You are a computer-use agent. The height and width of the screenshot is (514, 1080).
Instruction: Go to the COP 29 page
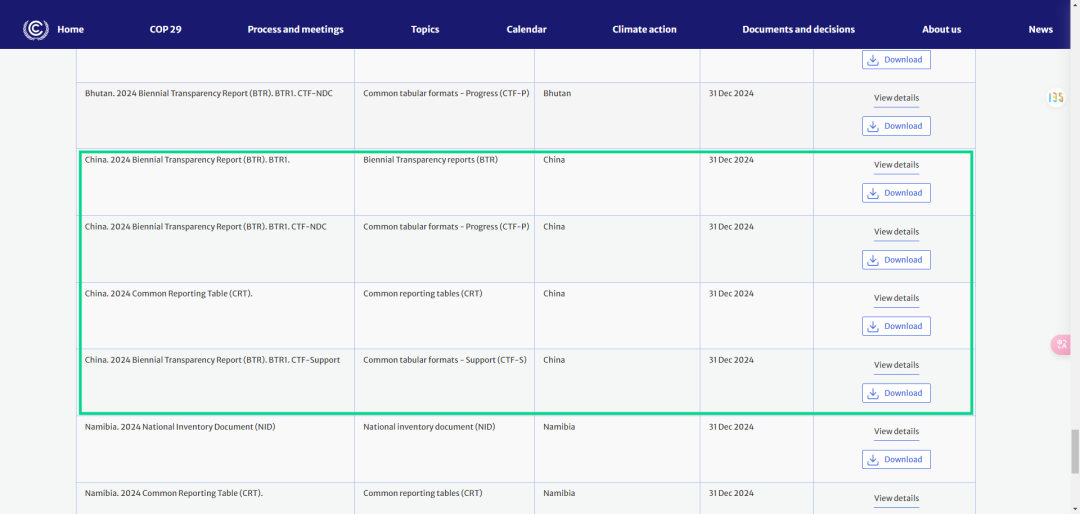pos(165,29)
